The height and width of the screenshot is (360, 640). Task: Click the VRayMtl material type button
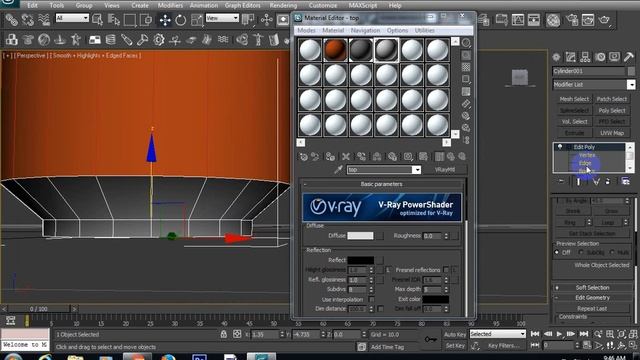point(444,170)
